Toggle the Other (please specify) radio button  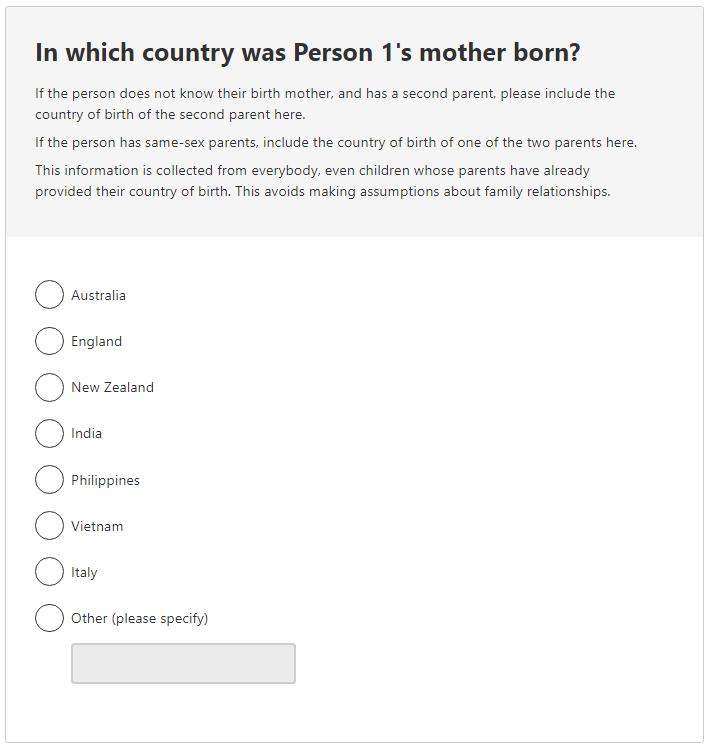click(49, 618)
